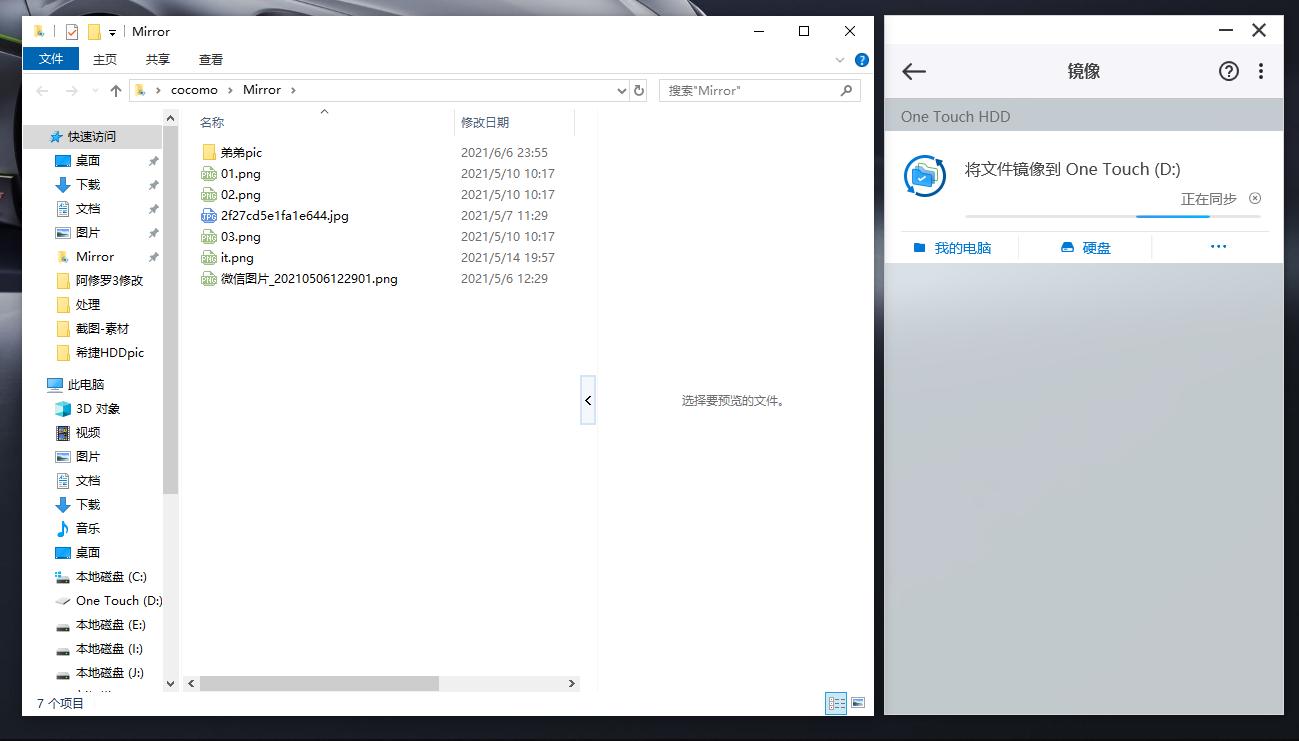This screenshot has width=1299, height=741.
Task: Select 2f27cd5e1fa1e644.jpg
Action: 284,215
